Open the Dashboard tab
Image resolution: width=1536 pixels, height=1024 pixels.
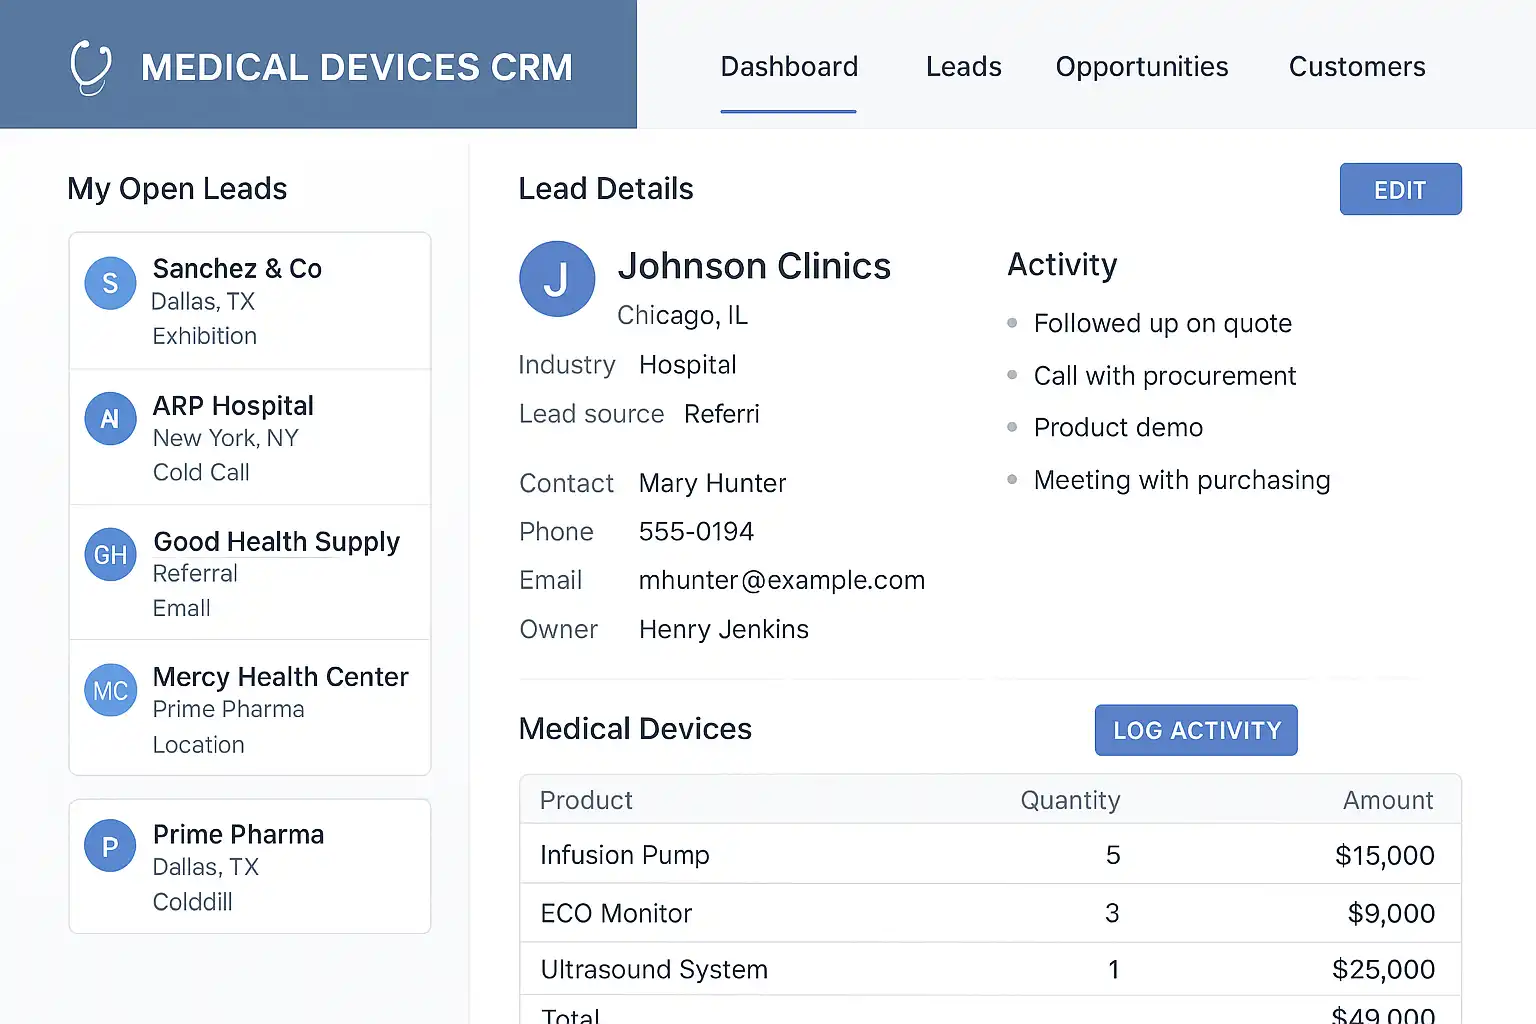click(x=789, y=67)
